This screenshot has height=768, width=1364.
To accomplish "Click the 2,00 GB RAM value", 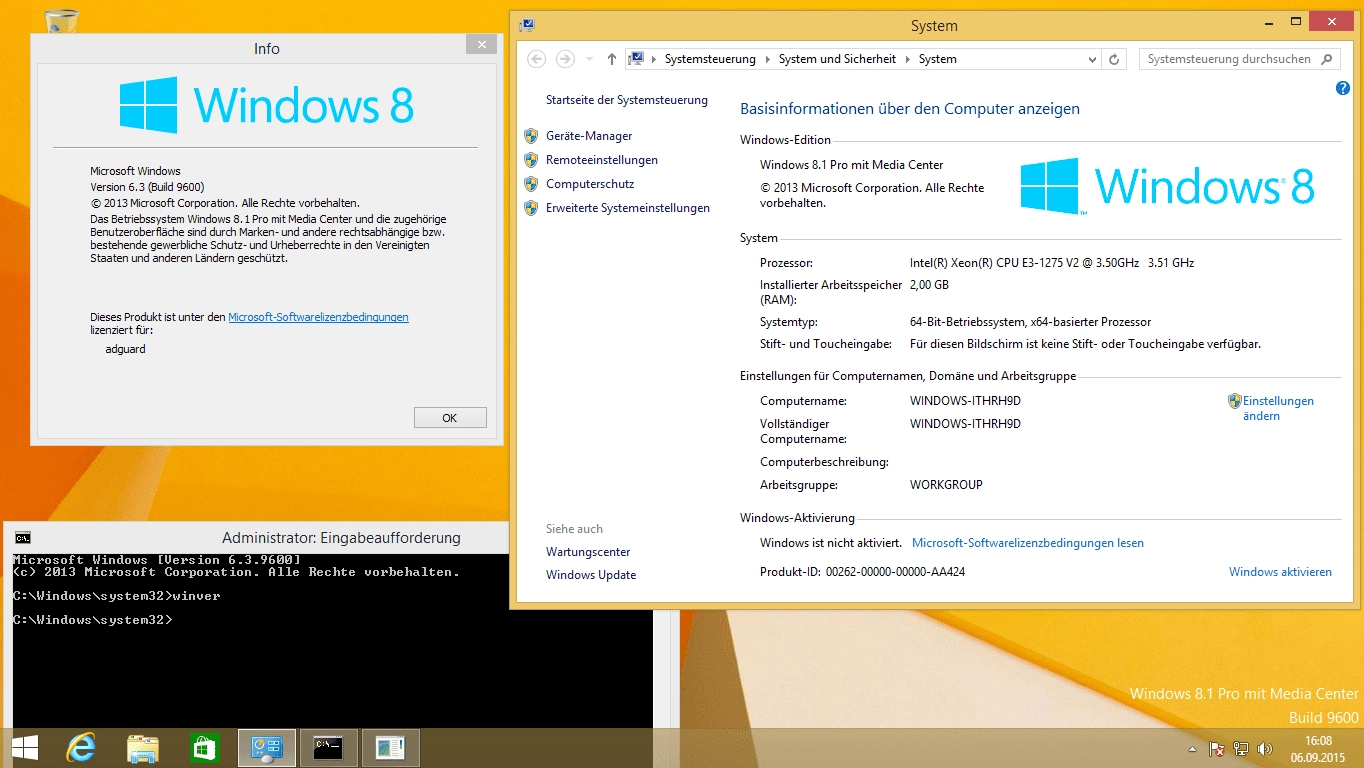I will point(929,285).
